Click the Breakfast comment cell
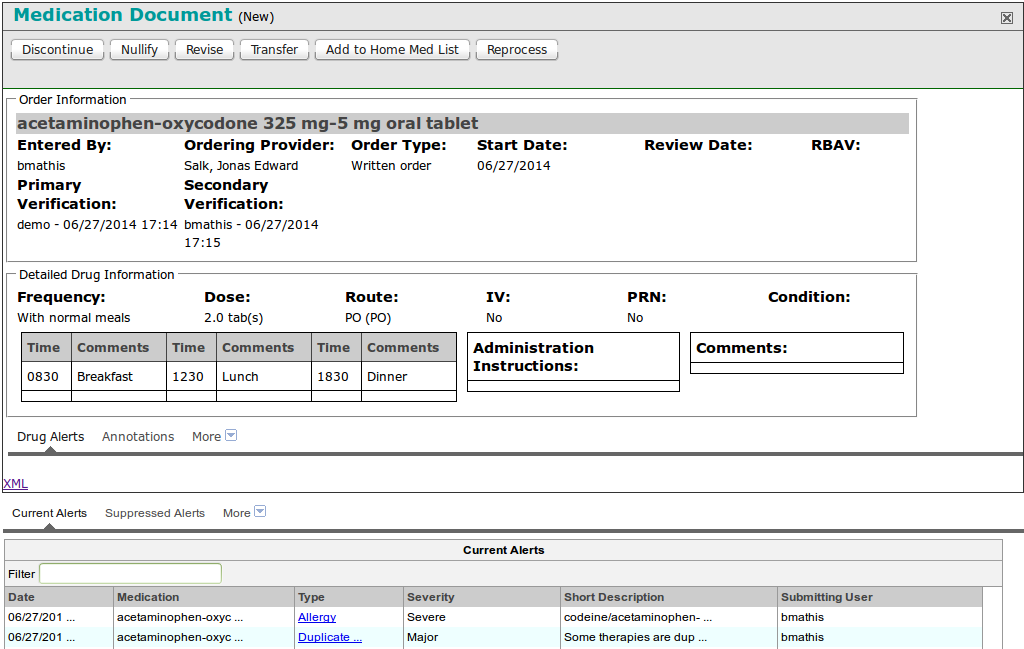The height and width of the screenshot is (649, 1024). [119, 377]
